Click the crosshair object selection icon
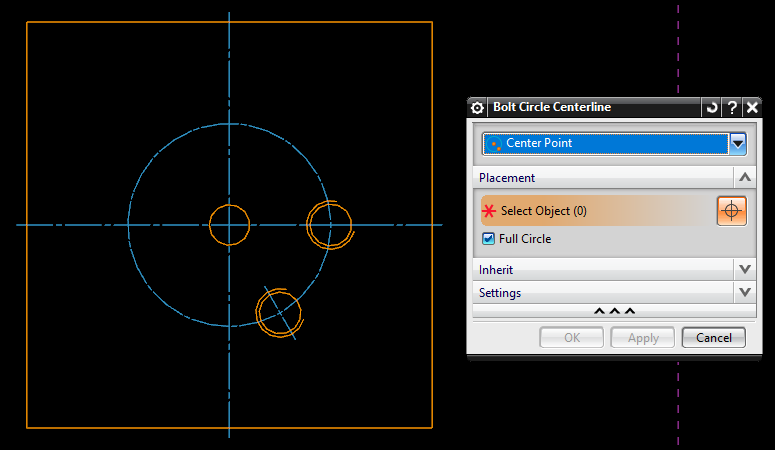Image resolution: width=775 pixels, height=450 pixels. 732,211
